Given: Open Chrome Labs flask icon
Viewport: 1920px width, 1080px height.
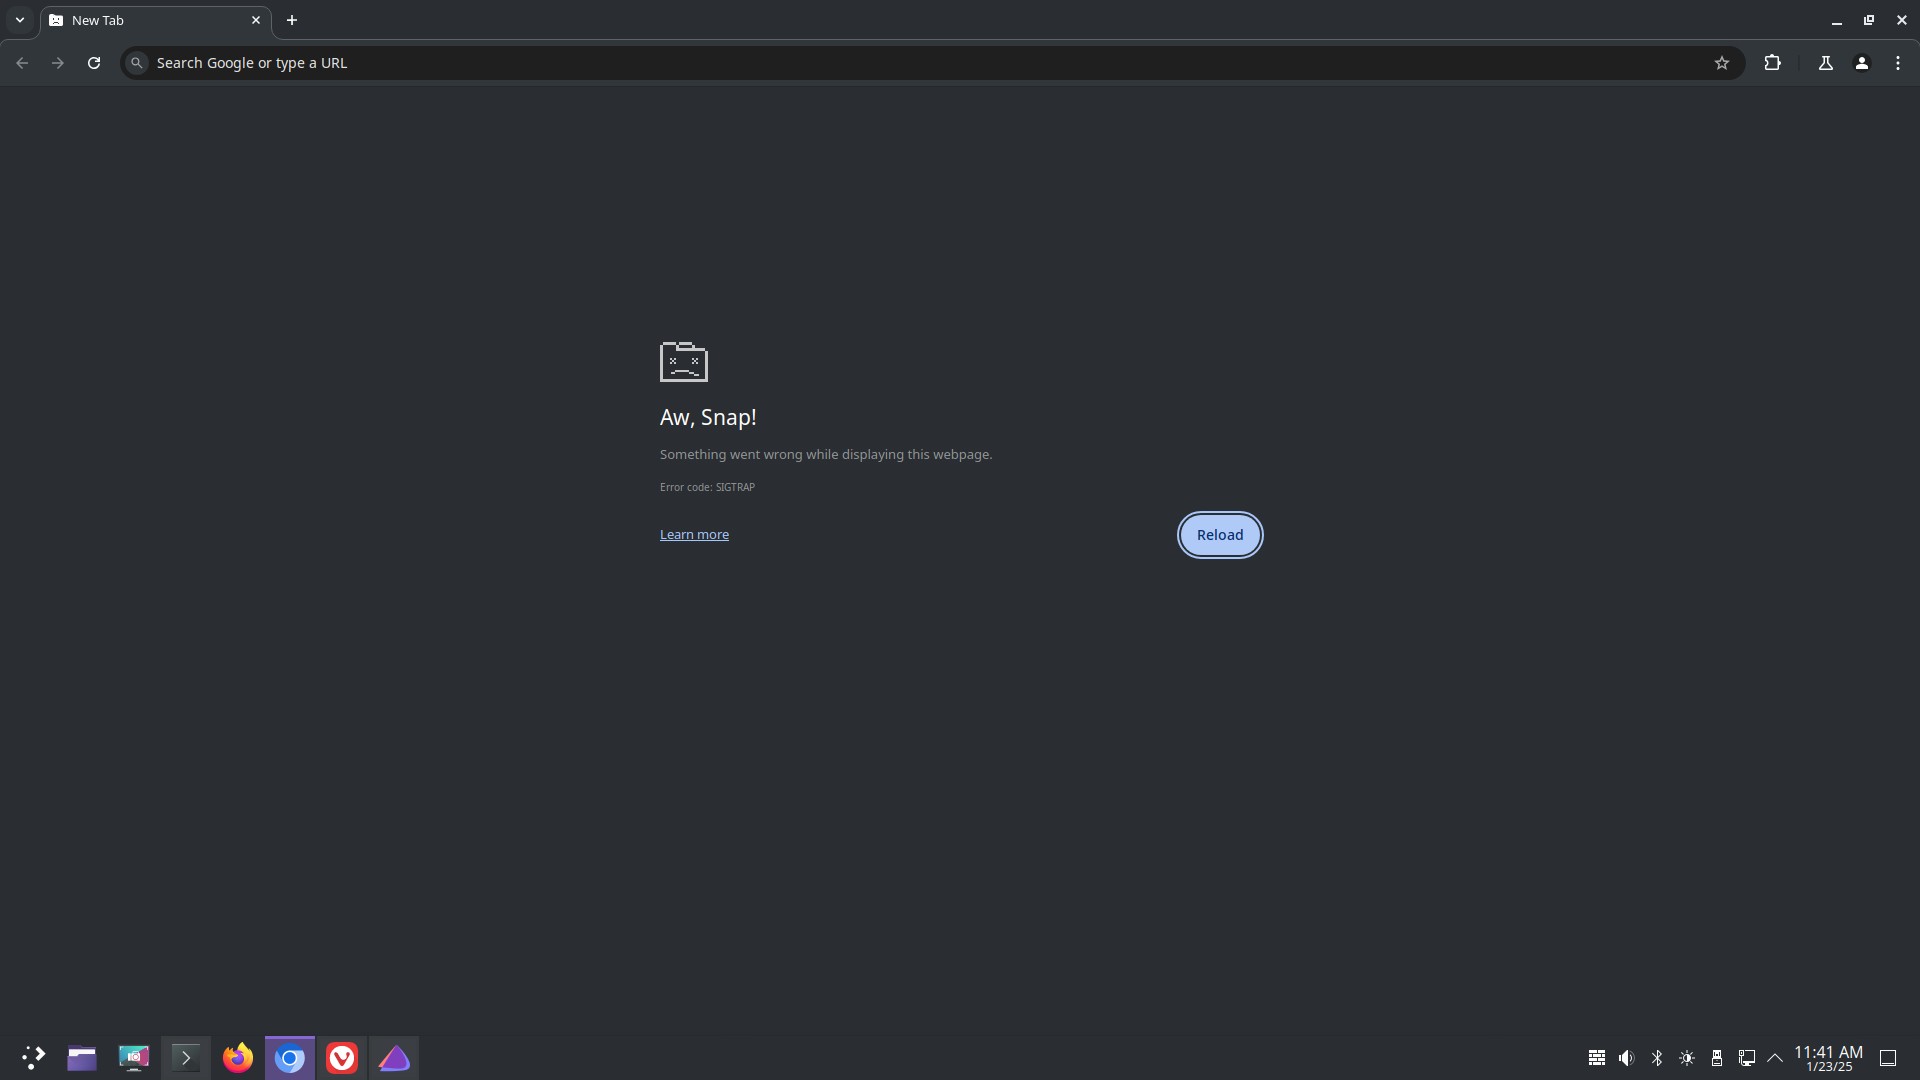Looking at the screenshot, I should pos(1825,63).
